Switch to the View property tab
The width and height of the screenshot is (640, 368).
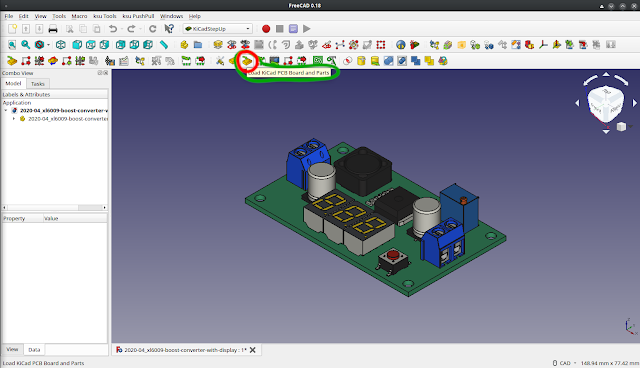pos(12,349)
